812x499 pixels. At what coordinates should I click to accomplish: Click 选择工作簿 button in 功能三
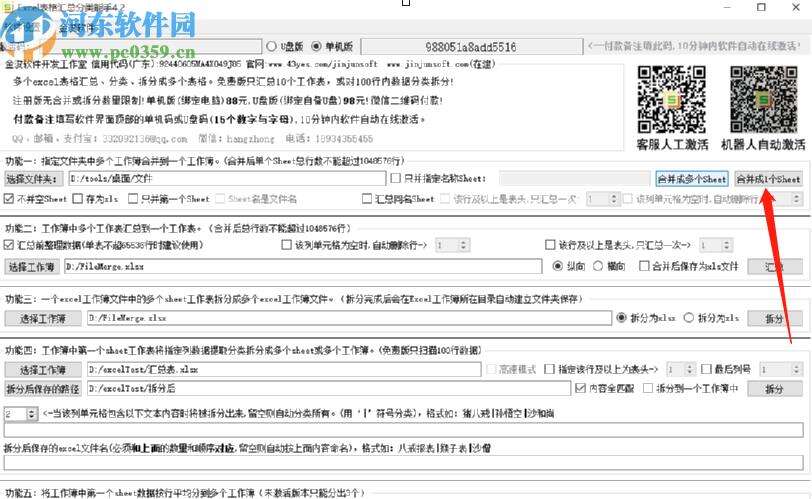pyautogui.click(x=43, y=318)
